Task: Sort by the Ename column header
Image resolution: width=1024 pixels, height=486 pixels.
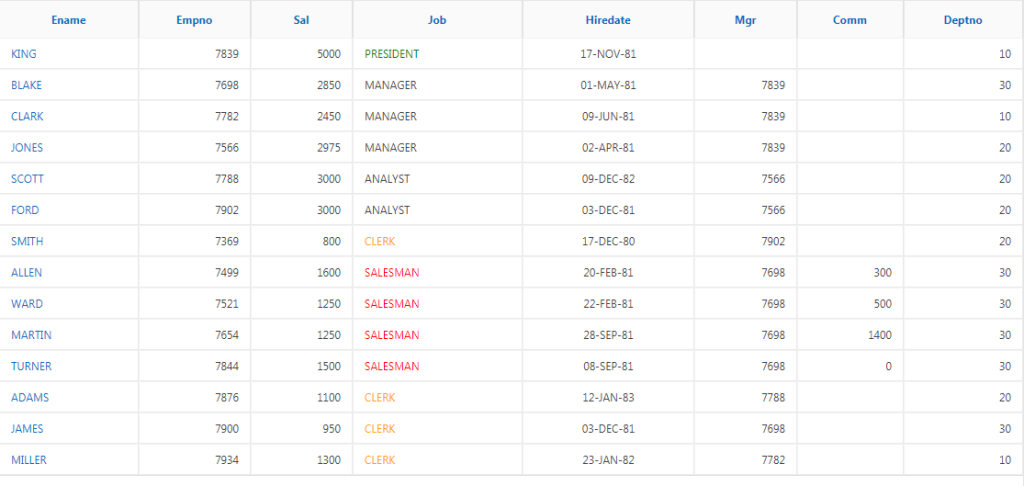Action: 69,20
